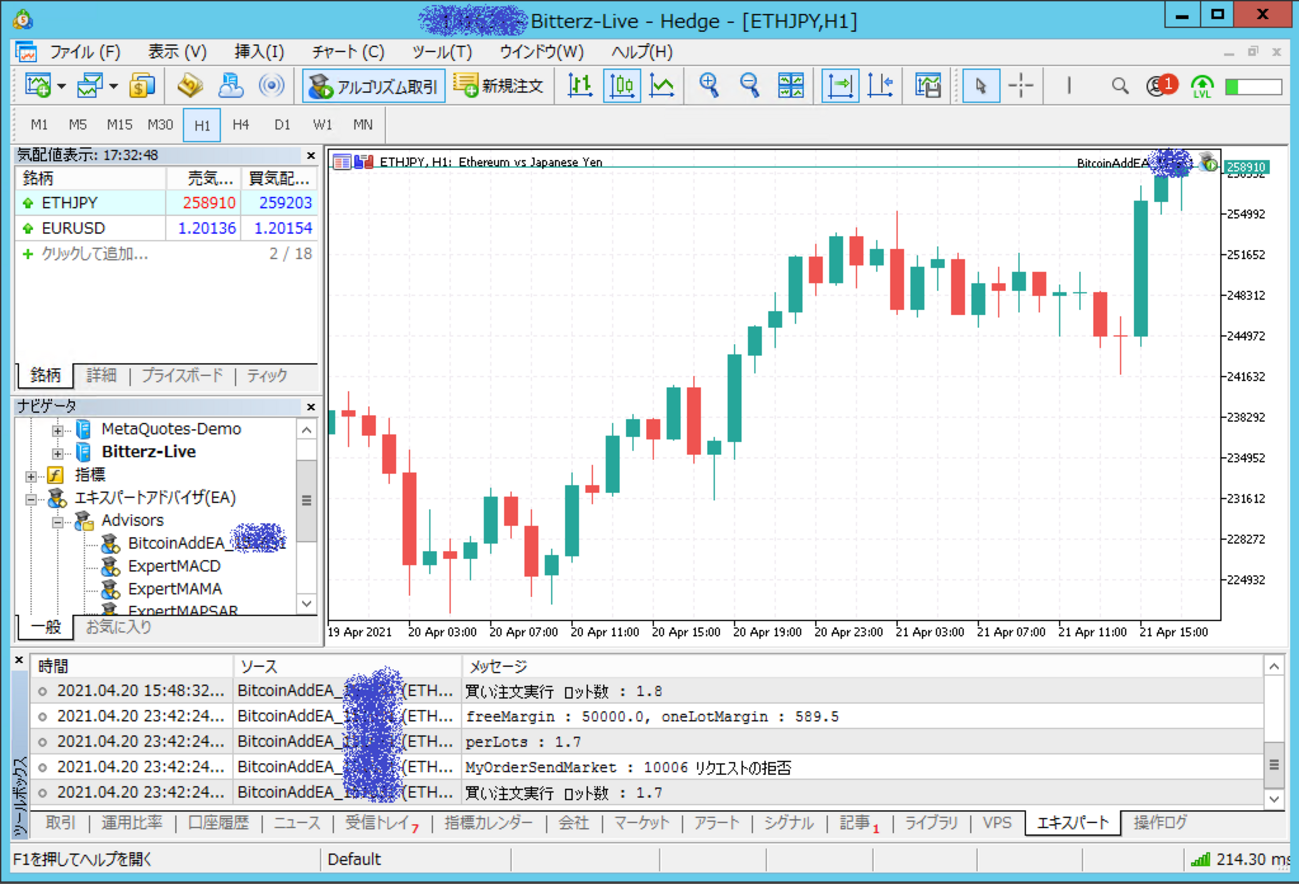Toggle chart auto-scroll to latest bar
The height and width of the screenshot is (884, 1299).
click(840, 86)
